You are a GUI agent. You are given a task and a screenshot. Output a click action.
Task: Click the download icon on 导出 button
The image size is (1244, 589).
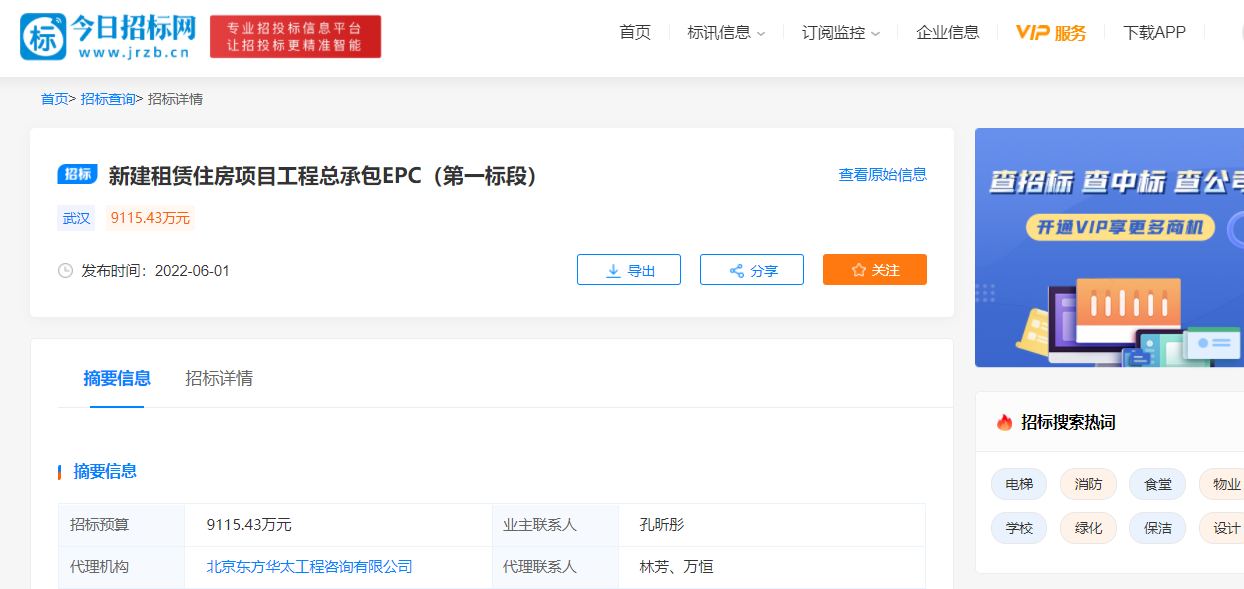coord(613,269)
